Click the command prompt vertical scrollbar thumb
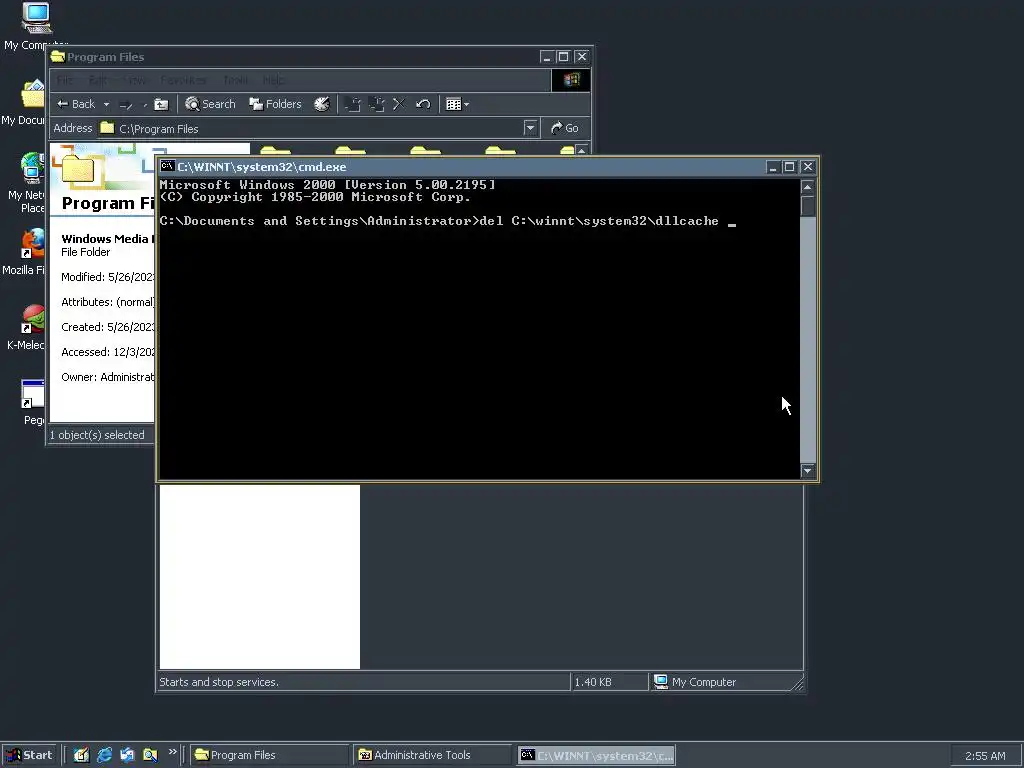The image size is (1024, 768). click(x=808, y=206)
